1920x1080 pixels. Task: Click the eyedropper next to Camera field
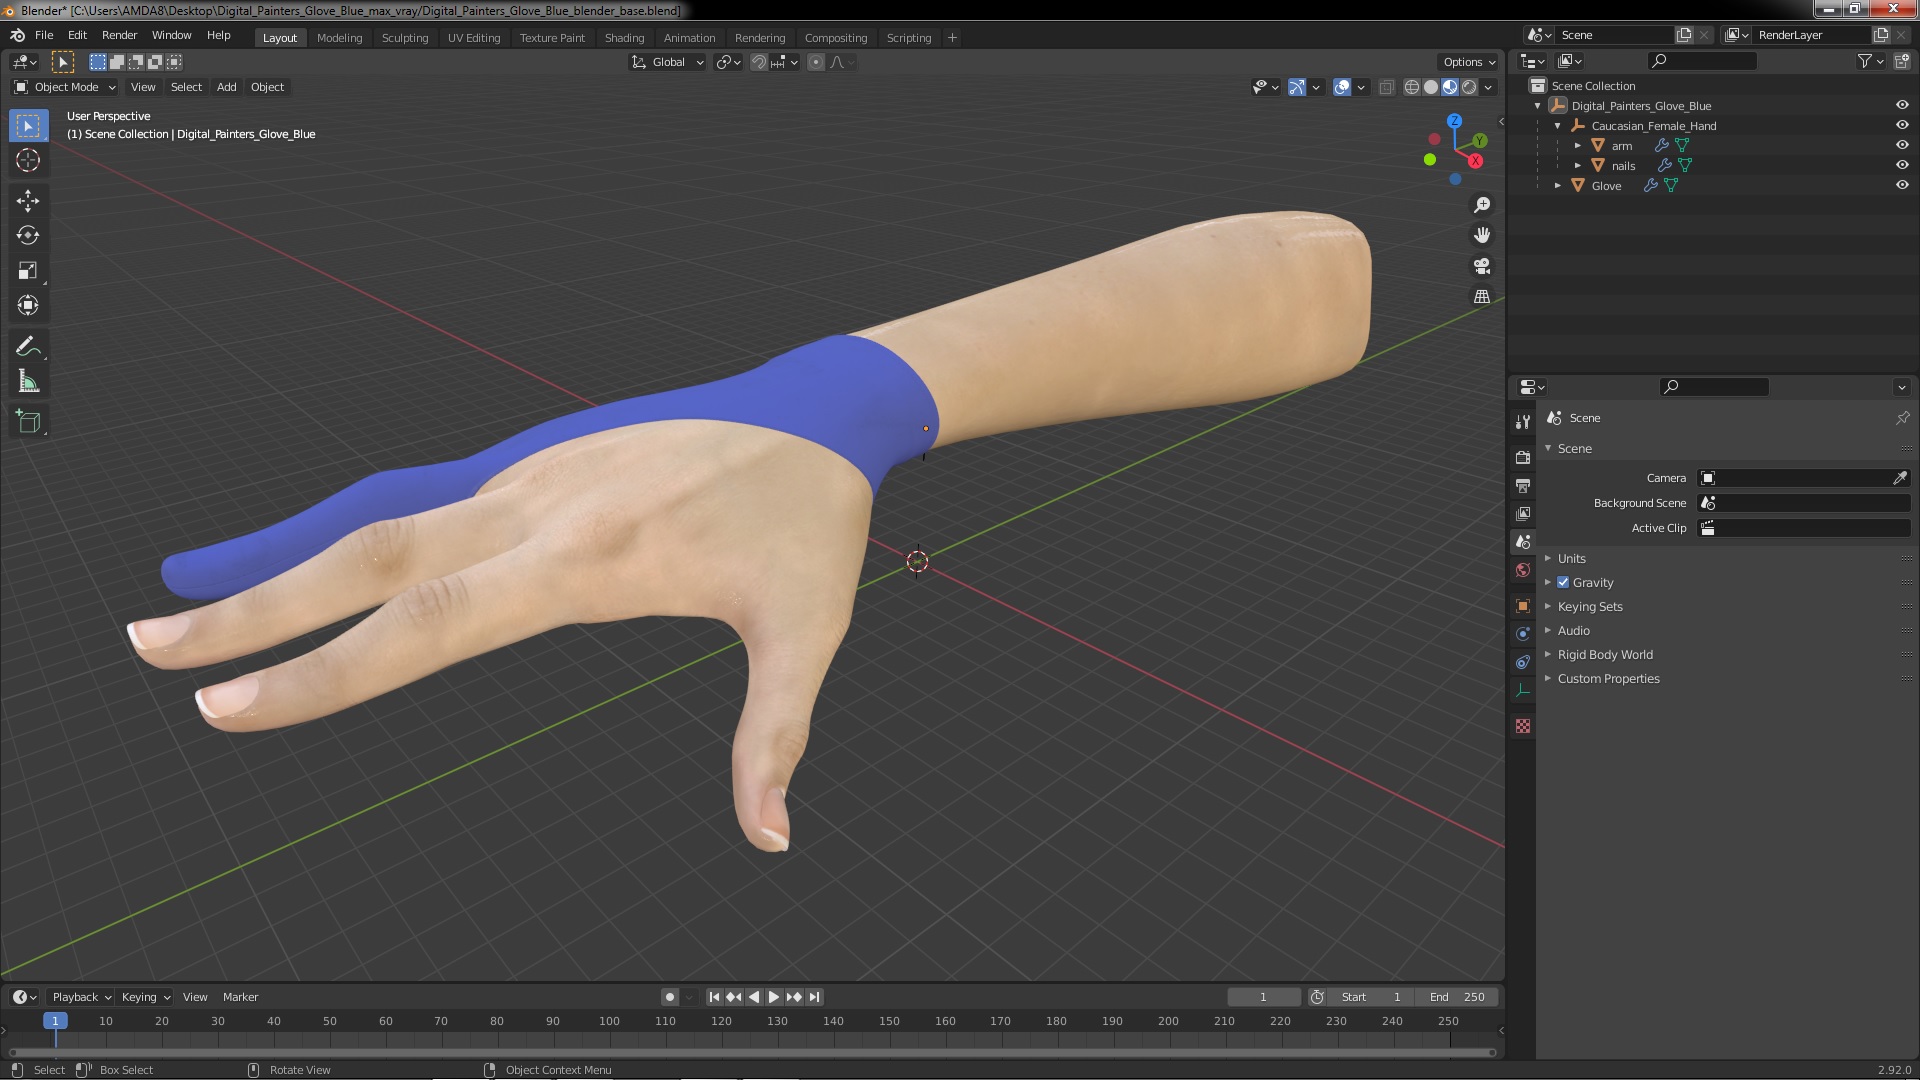click(1900, 478)
